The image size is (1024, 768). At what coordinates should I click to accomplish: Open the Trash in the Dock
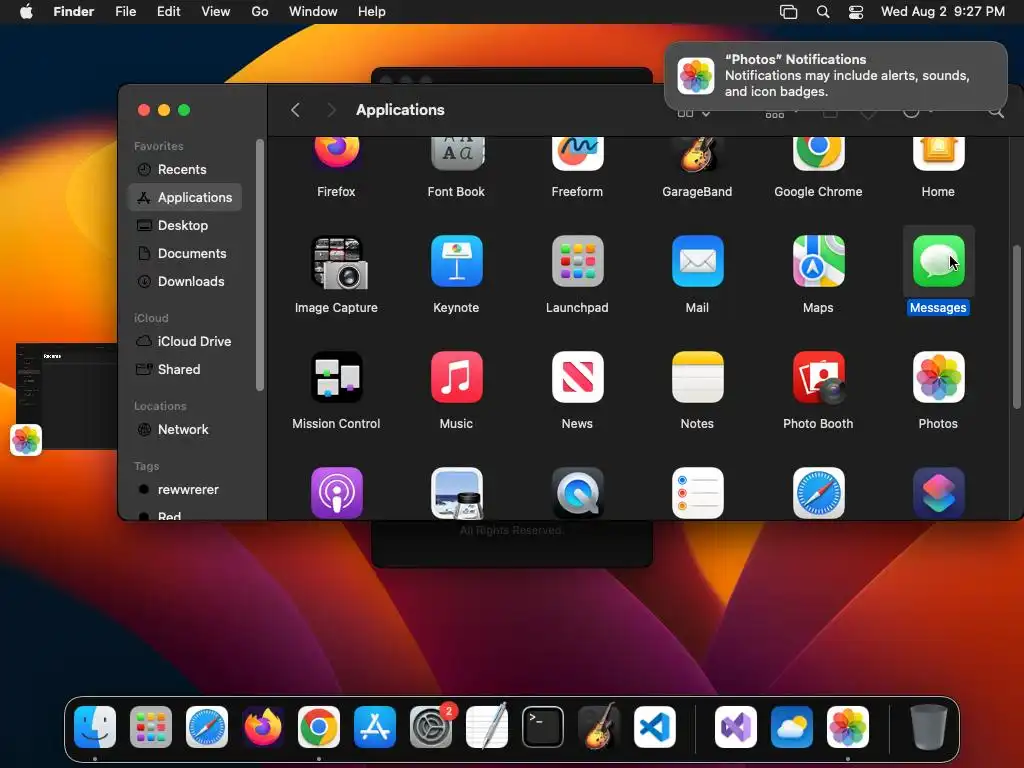929,727
